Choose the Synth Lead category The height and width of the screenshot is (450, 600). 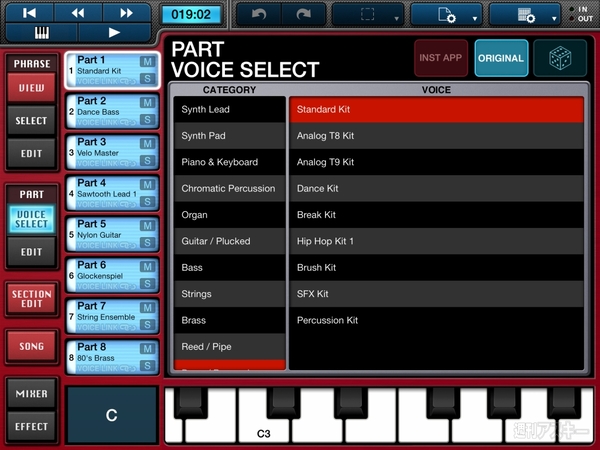point(230,109)
